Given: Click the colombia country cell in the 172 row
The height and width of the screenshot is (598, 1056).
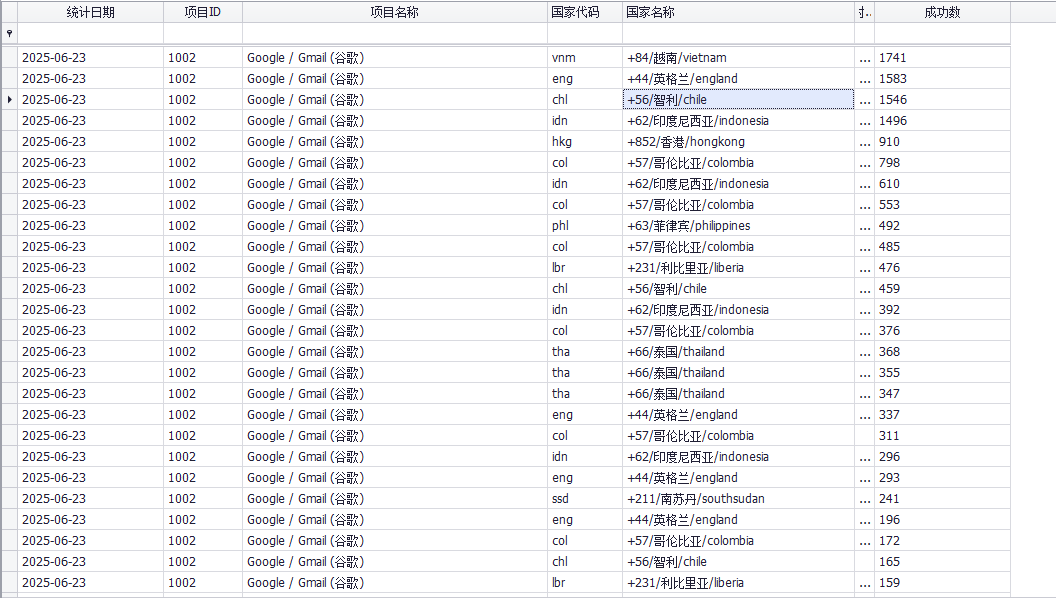Looking at the screenshot, I should tap(738, 541).
